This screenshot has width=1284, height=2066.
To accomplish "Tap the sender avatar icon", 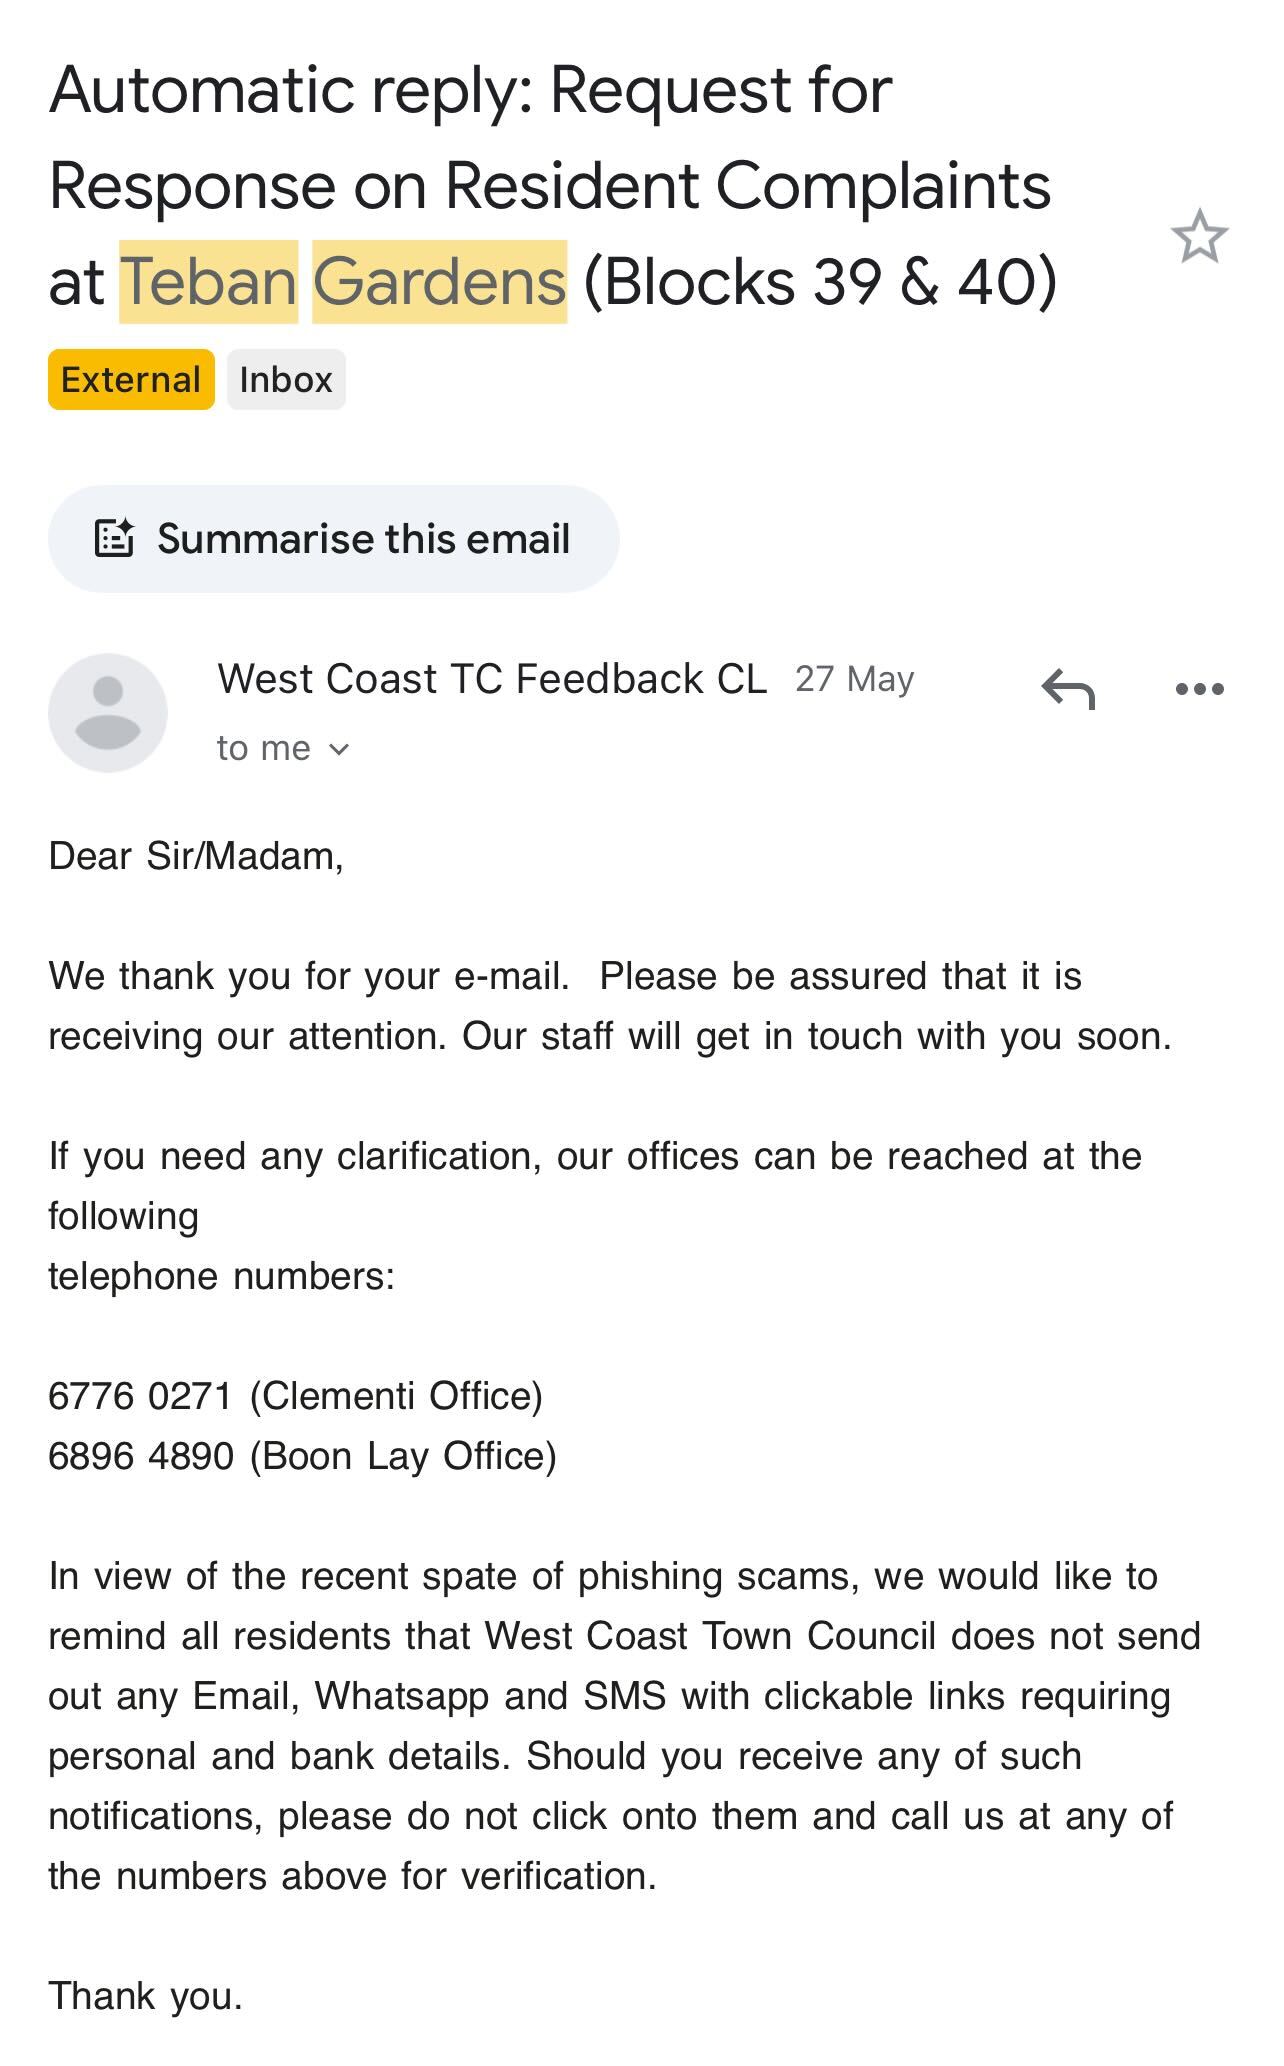I will 108,713.
